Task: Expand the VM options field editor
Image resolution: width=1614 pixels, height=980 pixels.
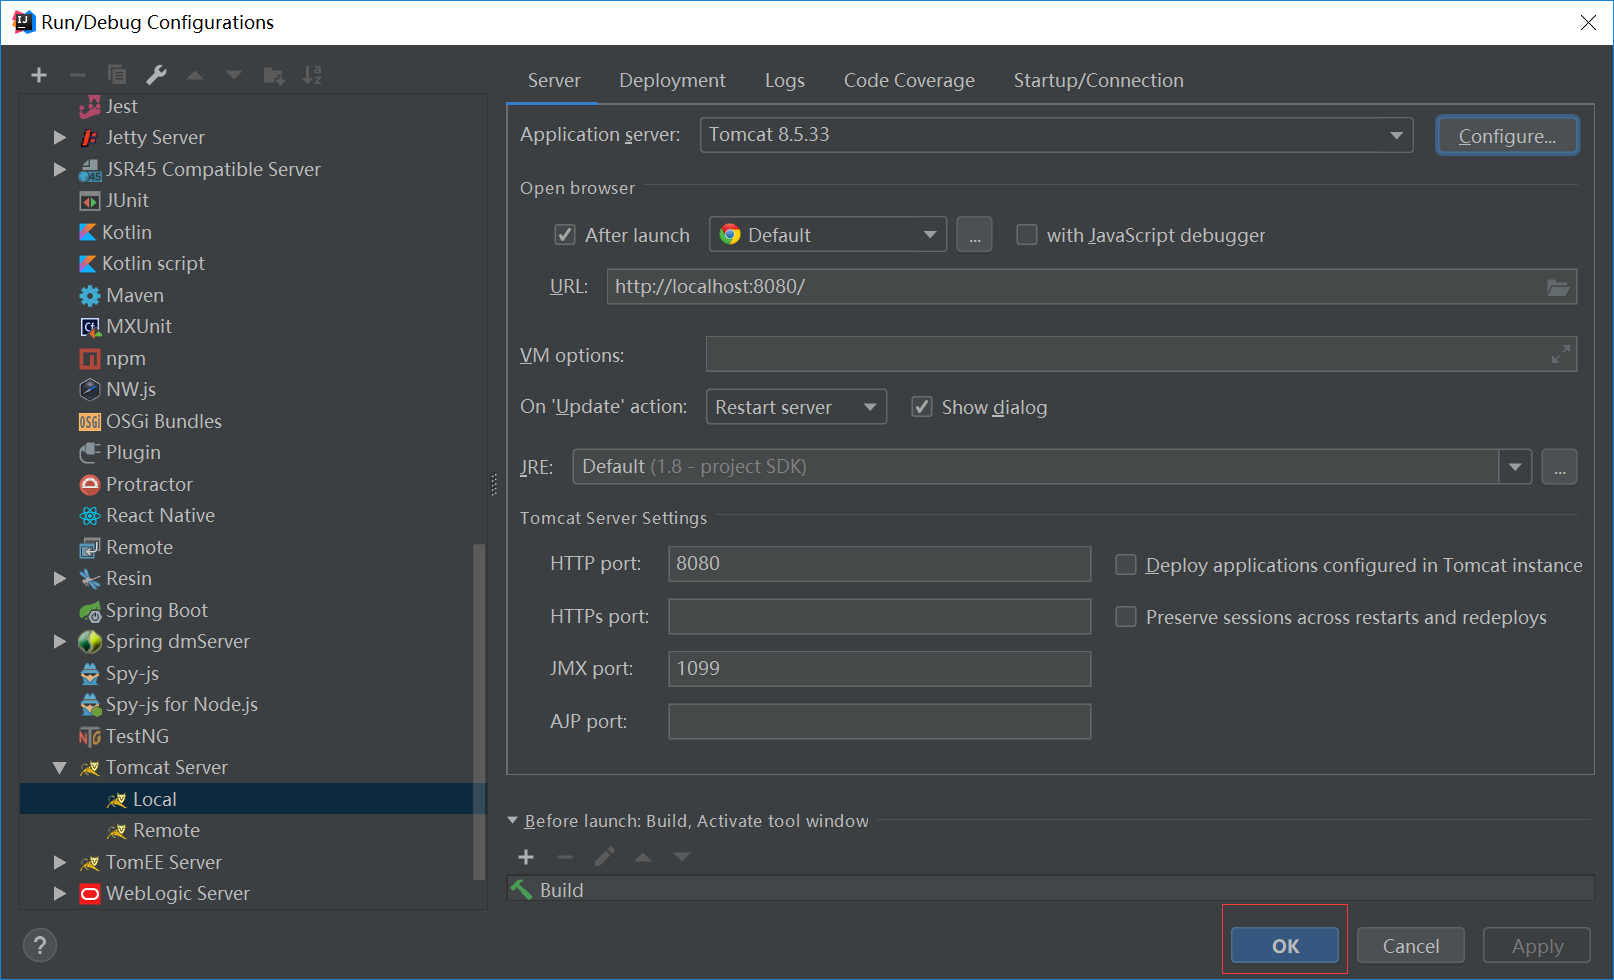Action: point(1560,354)
